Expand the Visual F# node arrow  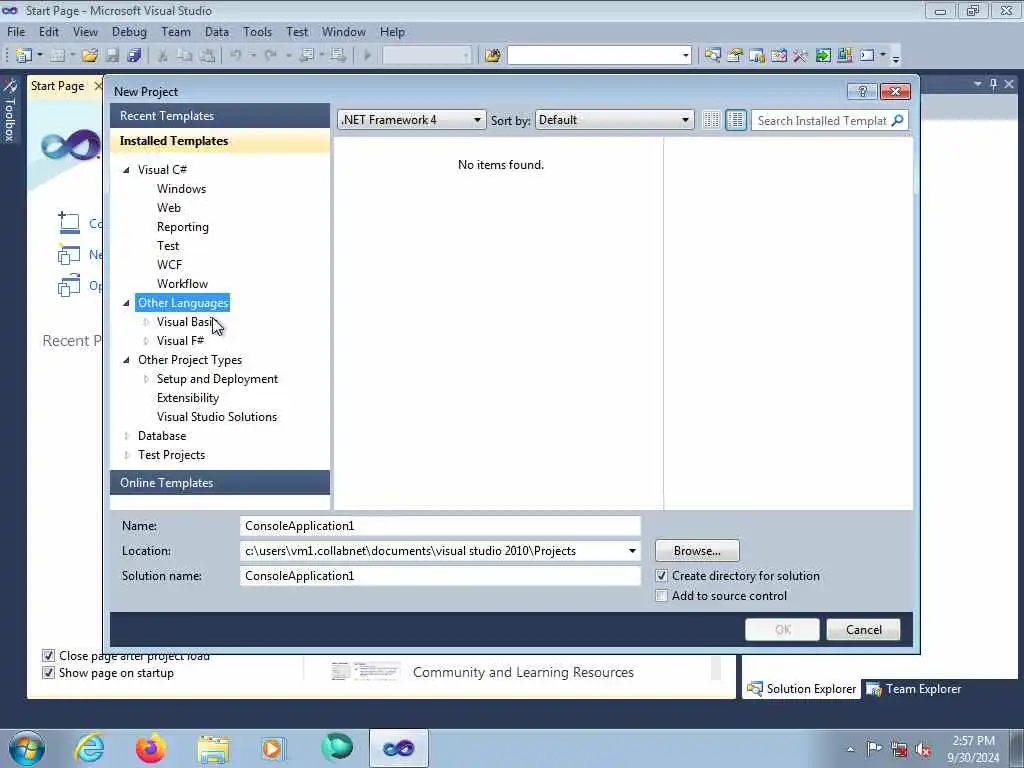point(146,341)
